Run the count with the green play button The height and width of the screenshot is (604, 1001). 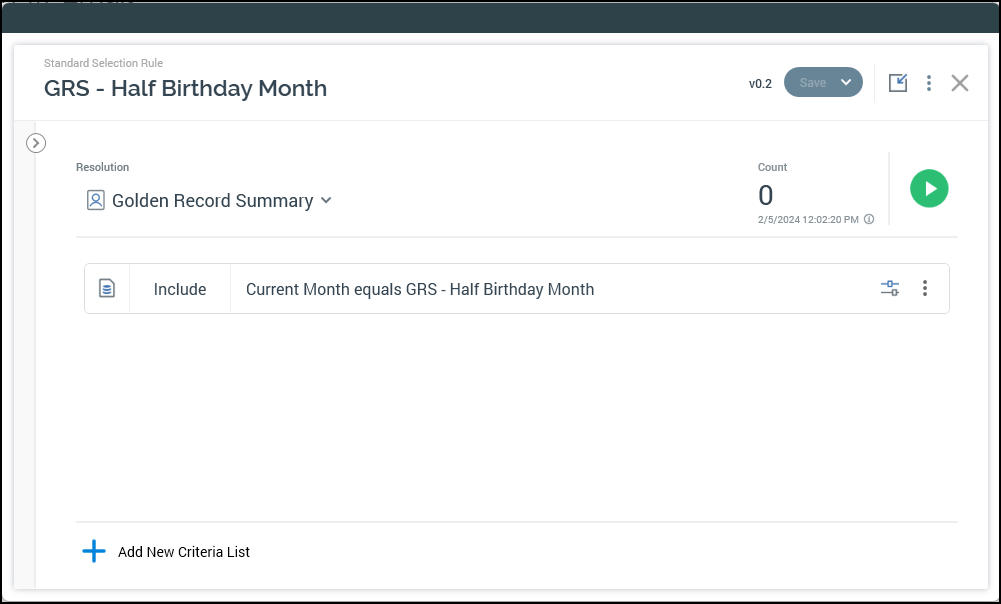point(929,188)
